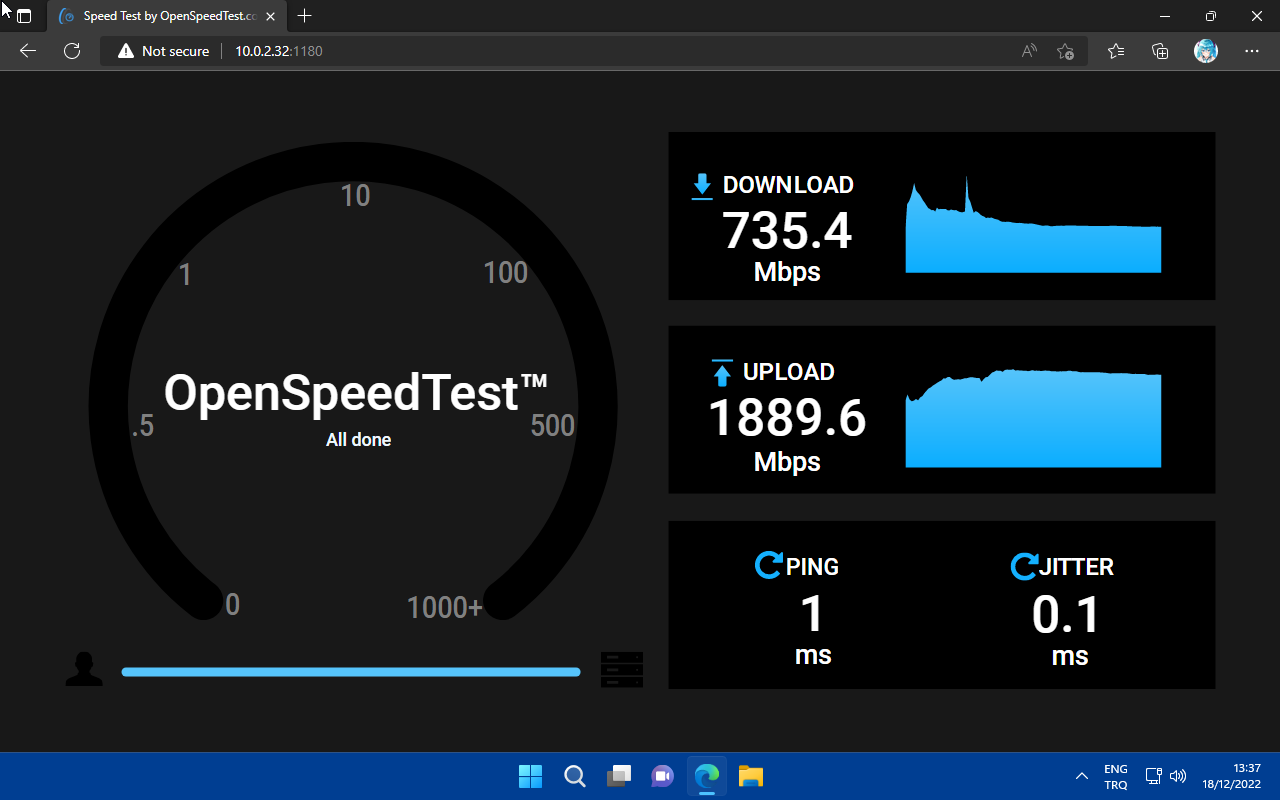Open the Windows Start menu
The width and height of the screenshot is (1280, 800).
coord(530,776)
